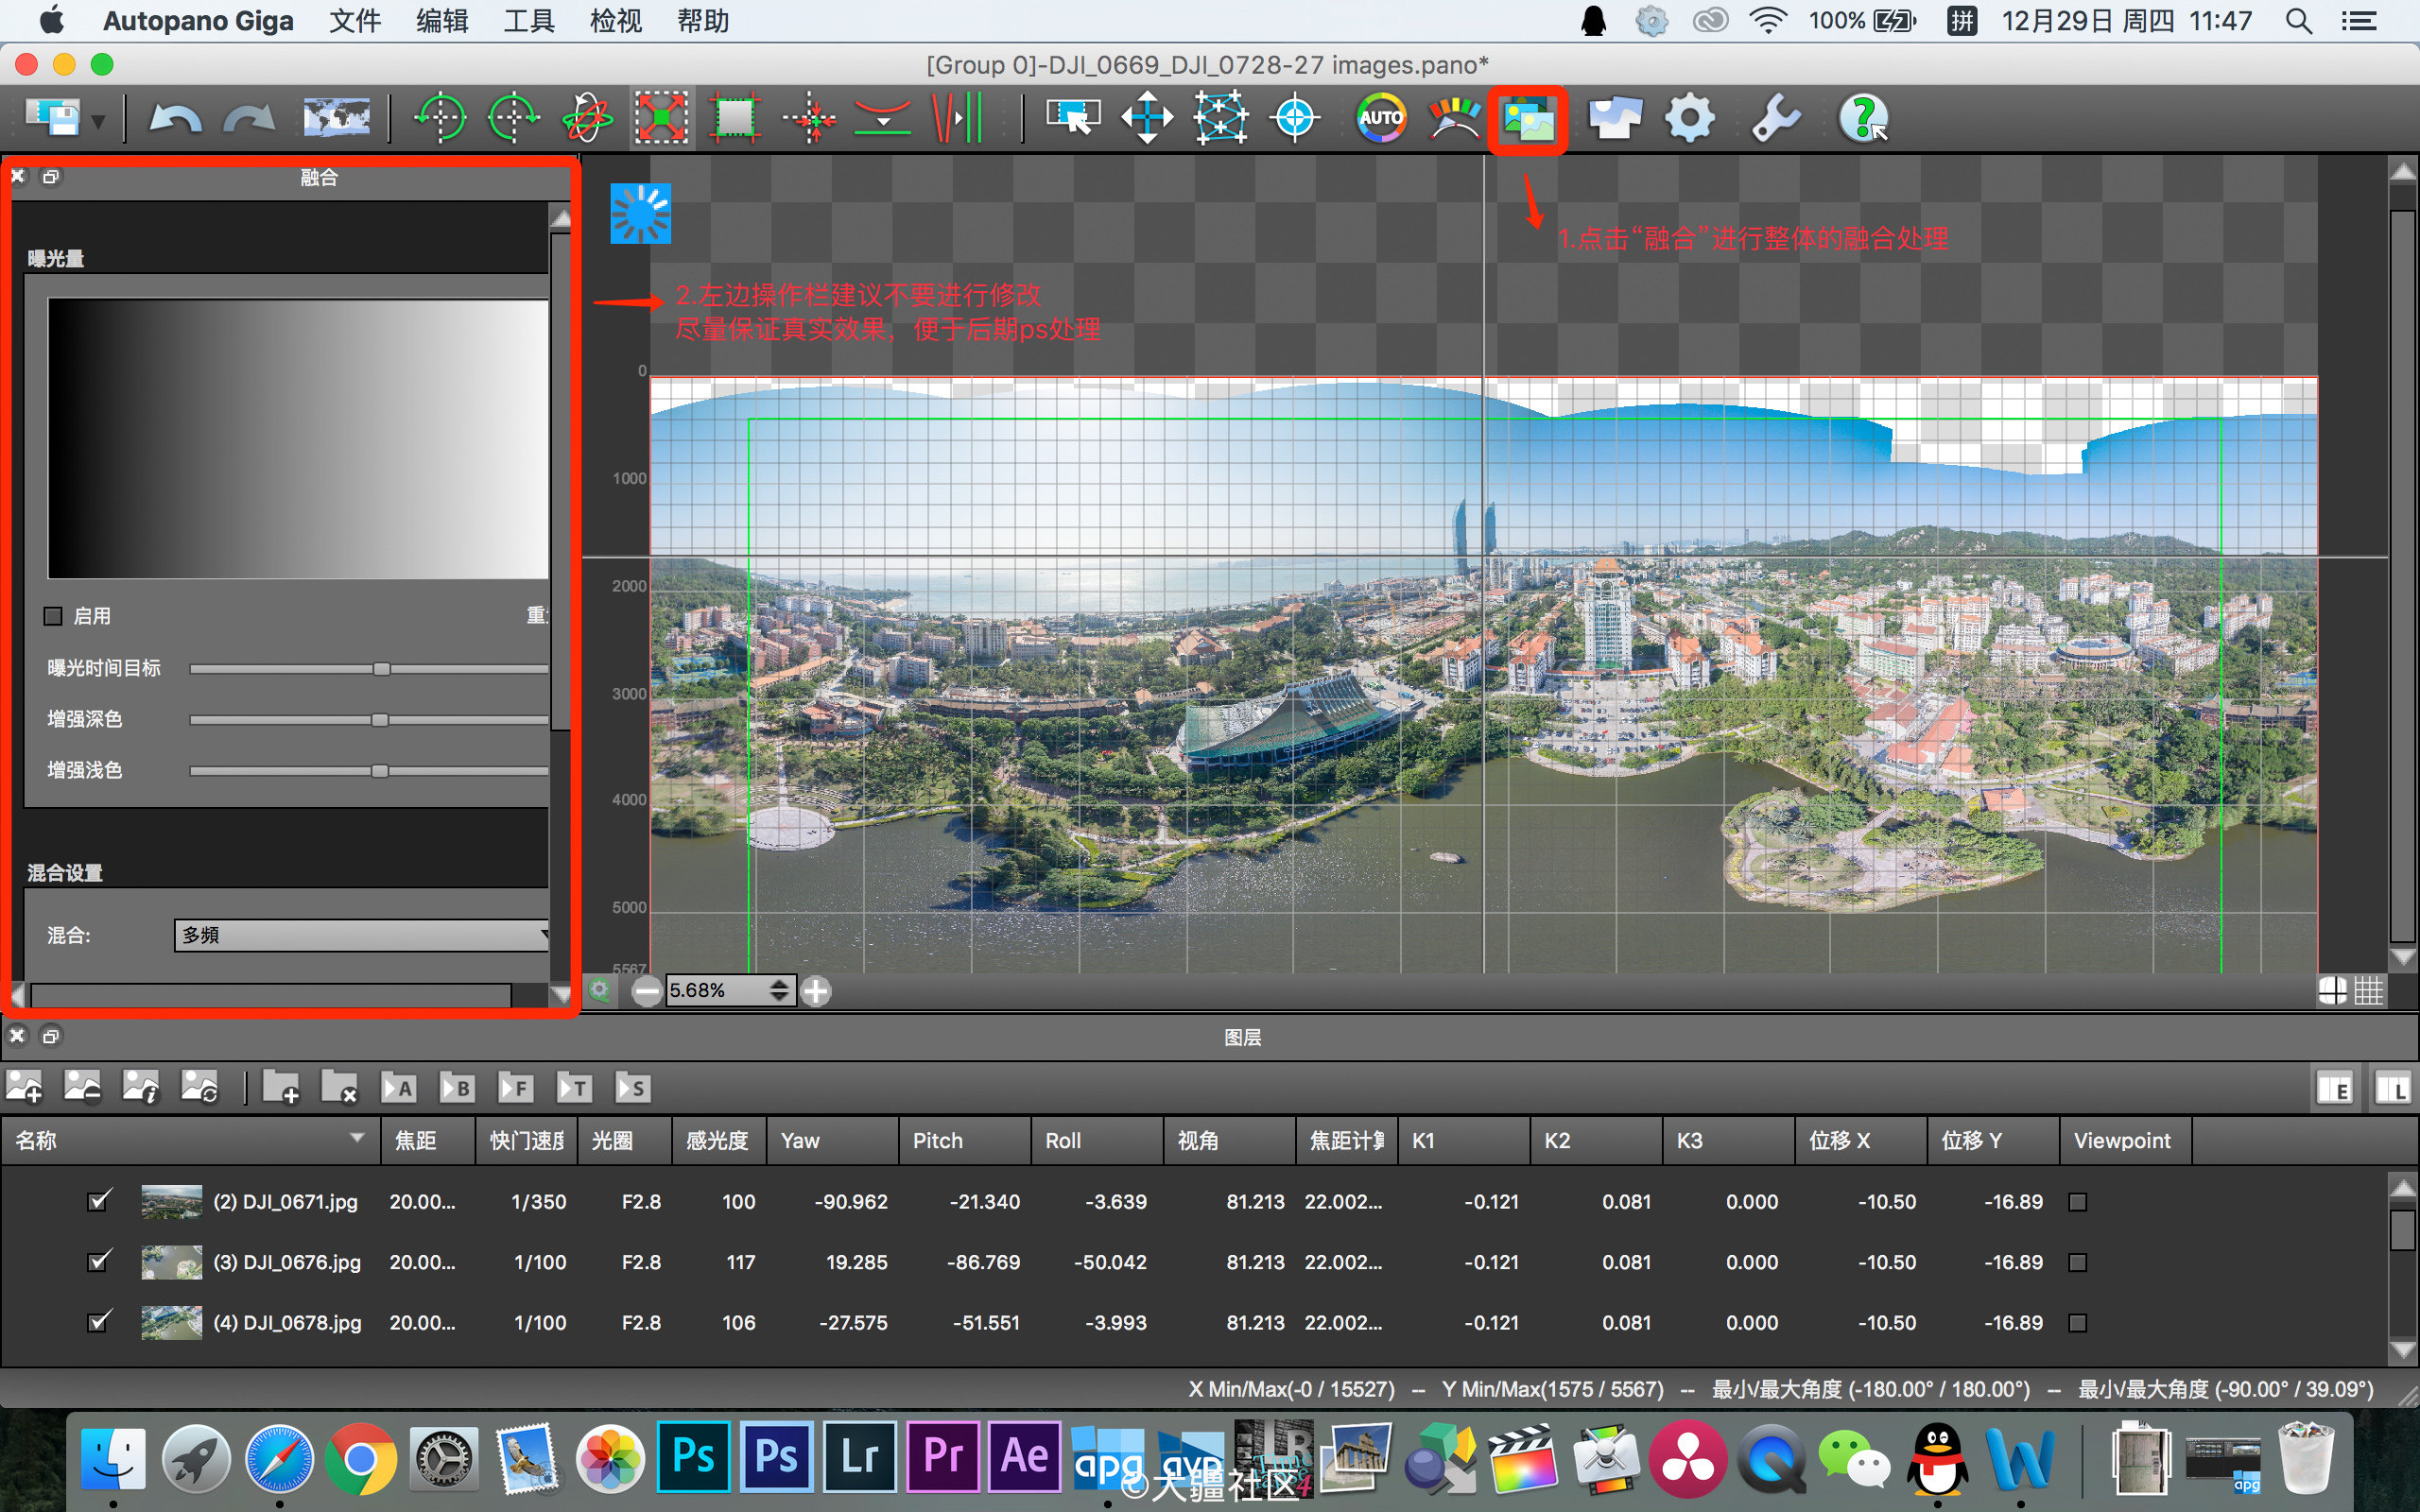Uncheck the DJI_0671.jpg layer checkbox
Viewport: 2420px width, 1512px height.
coord(99,1200)
